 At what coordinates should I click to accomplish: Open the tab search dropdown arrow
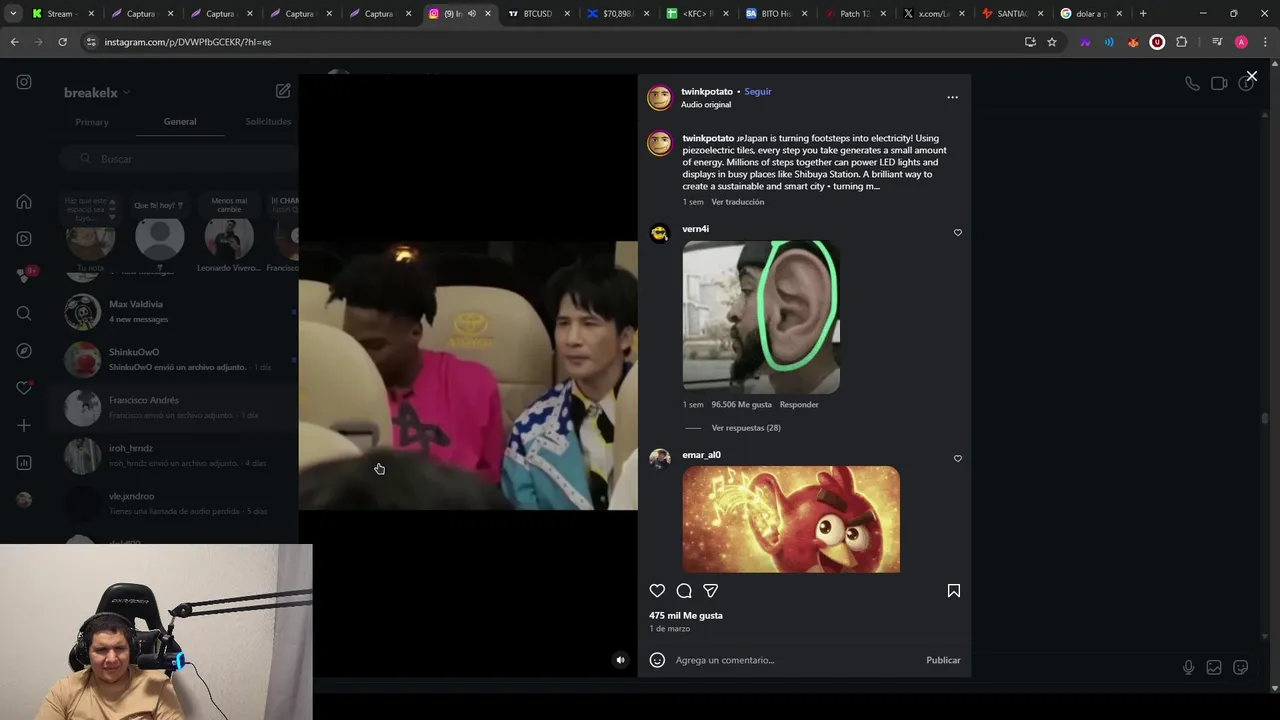[x=13, y=14]
